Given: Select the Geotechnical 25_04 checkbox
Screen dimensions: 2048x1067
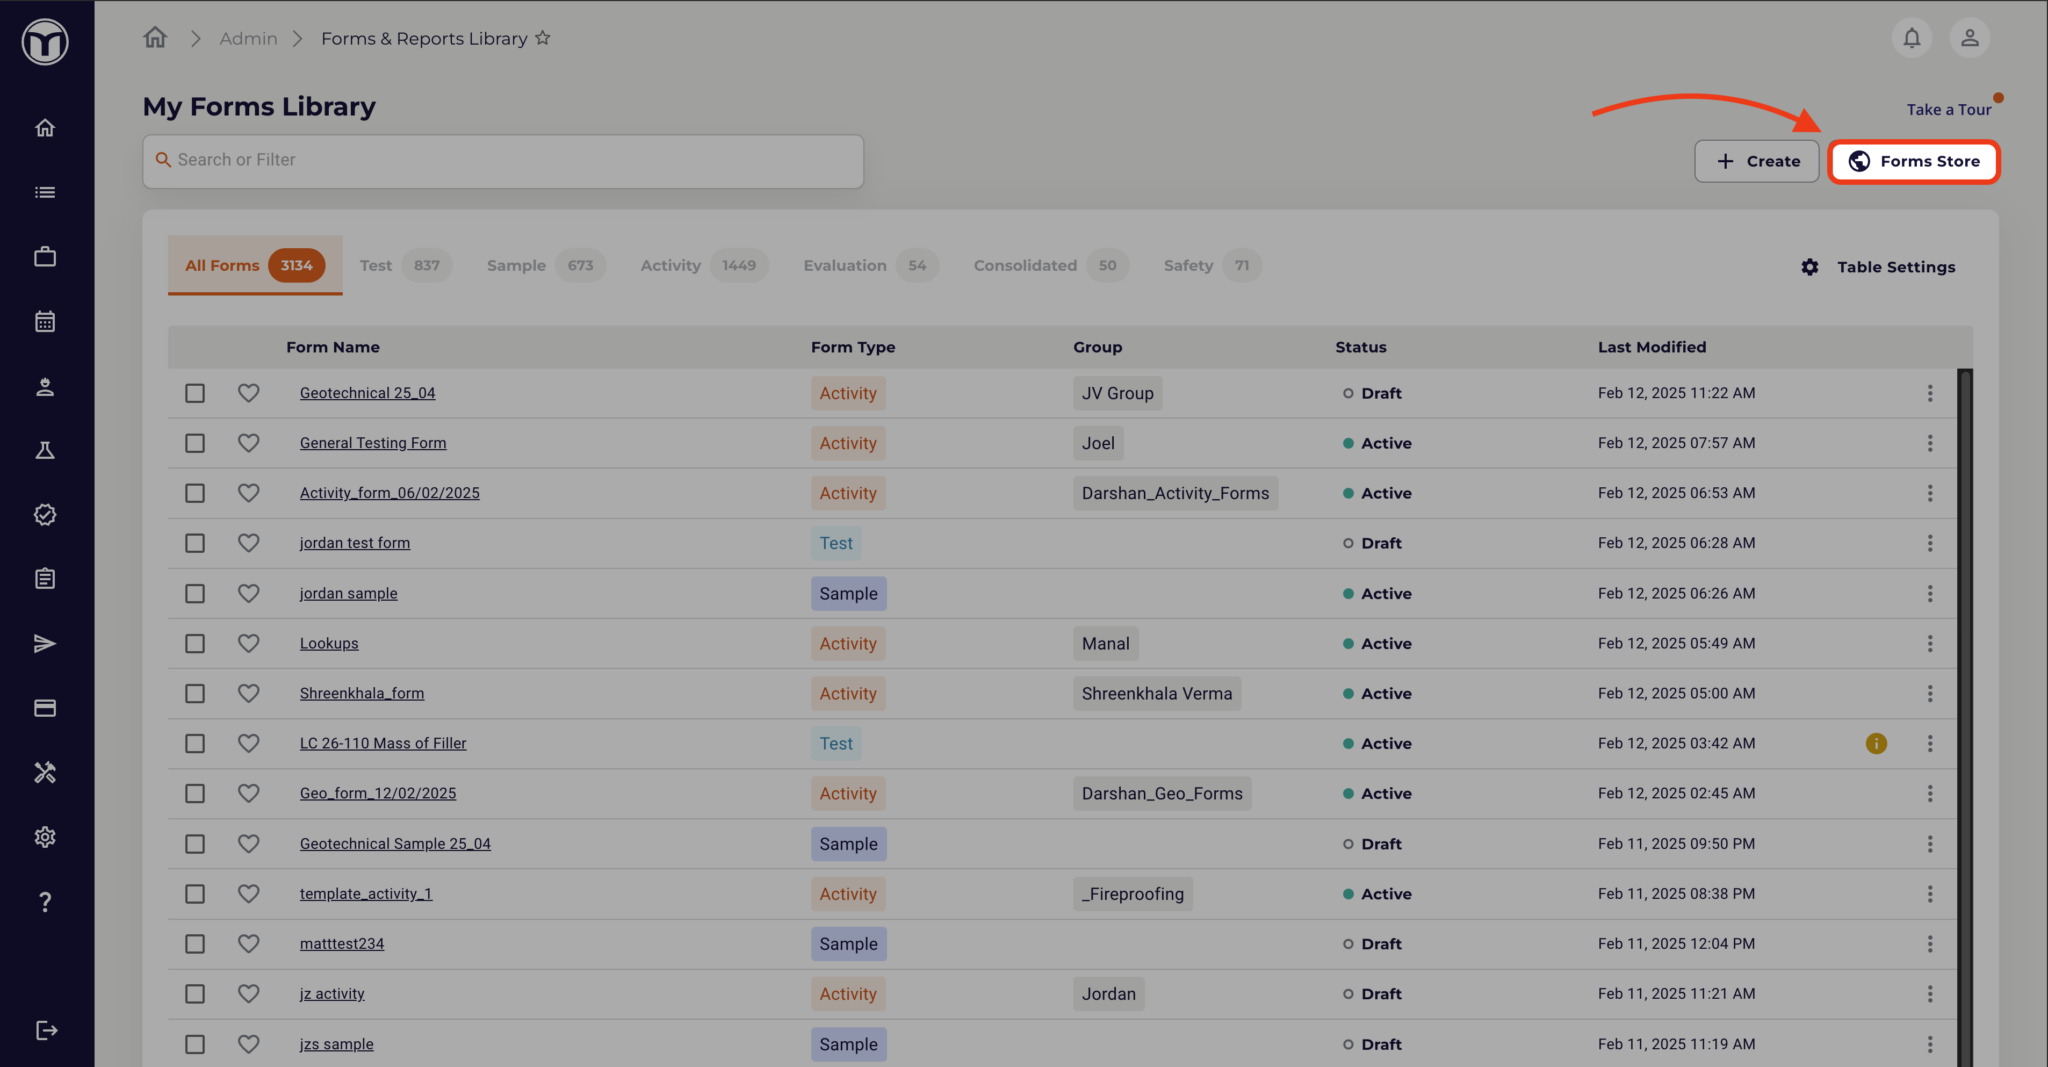Looking at the screenshot, I should click(x=195, y=393).
